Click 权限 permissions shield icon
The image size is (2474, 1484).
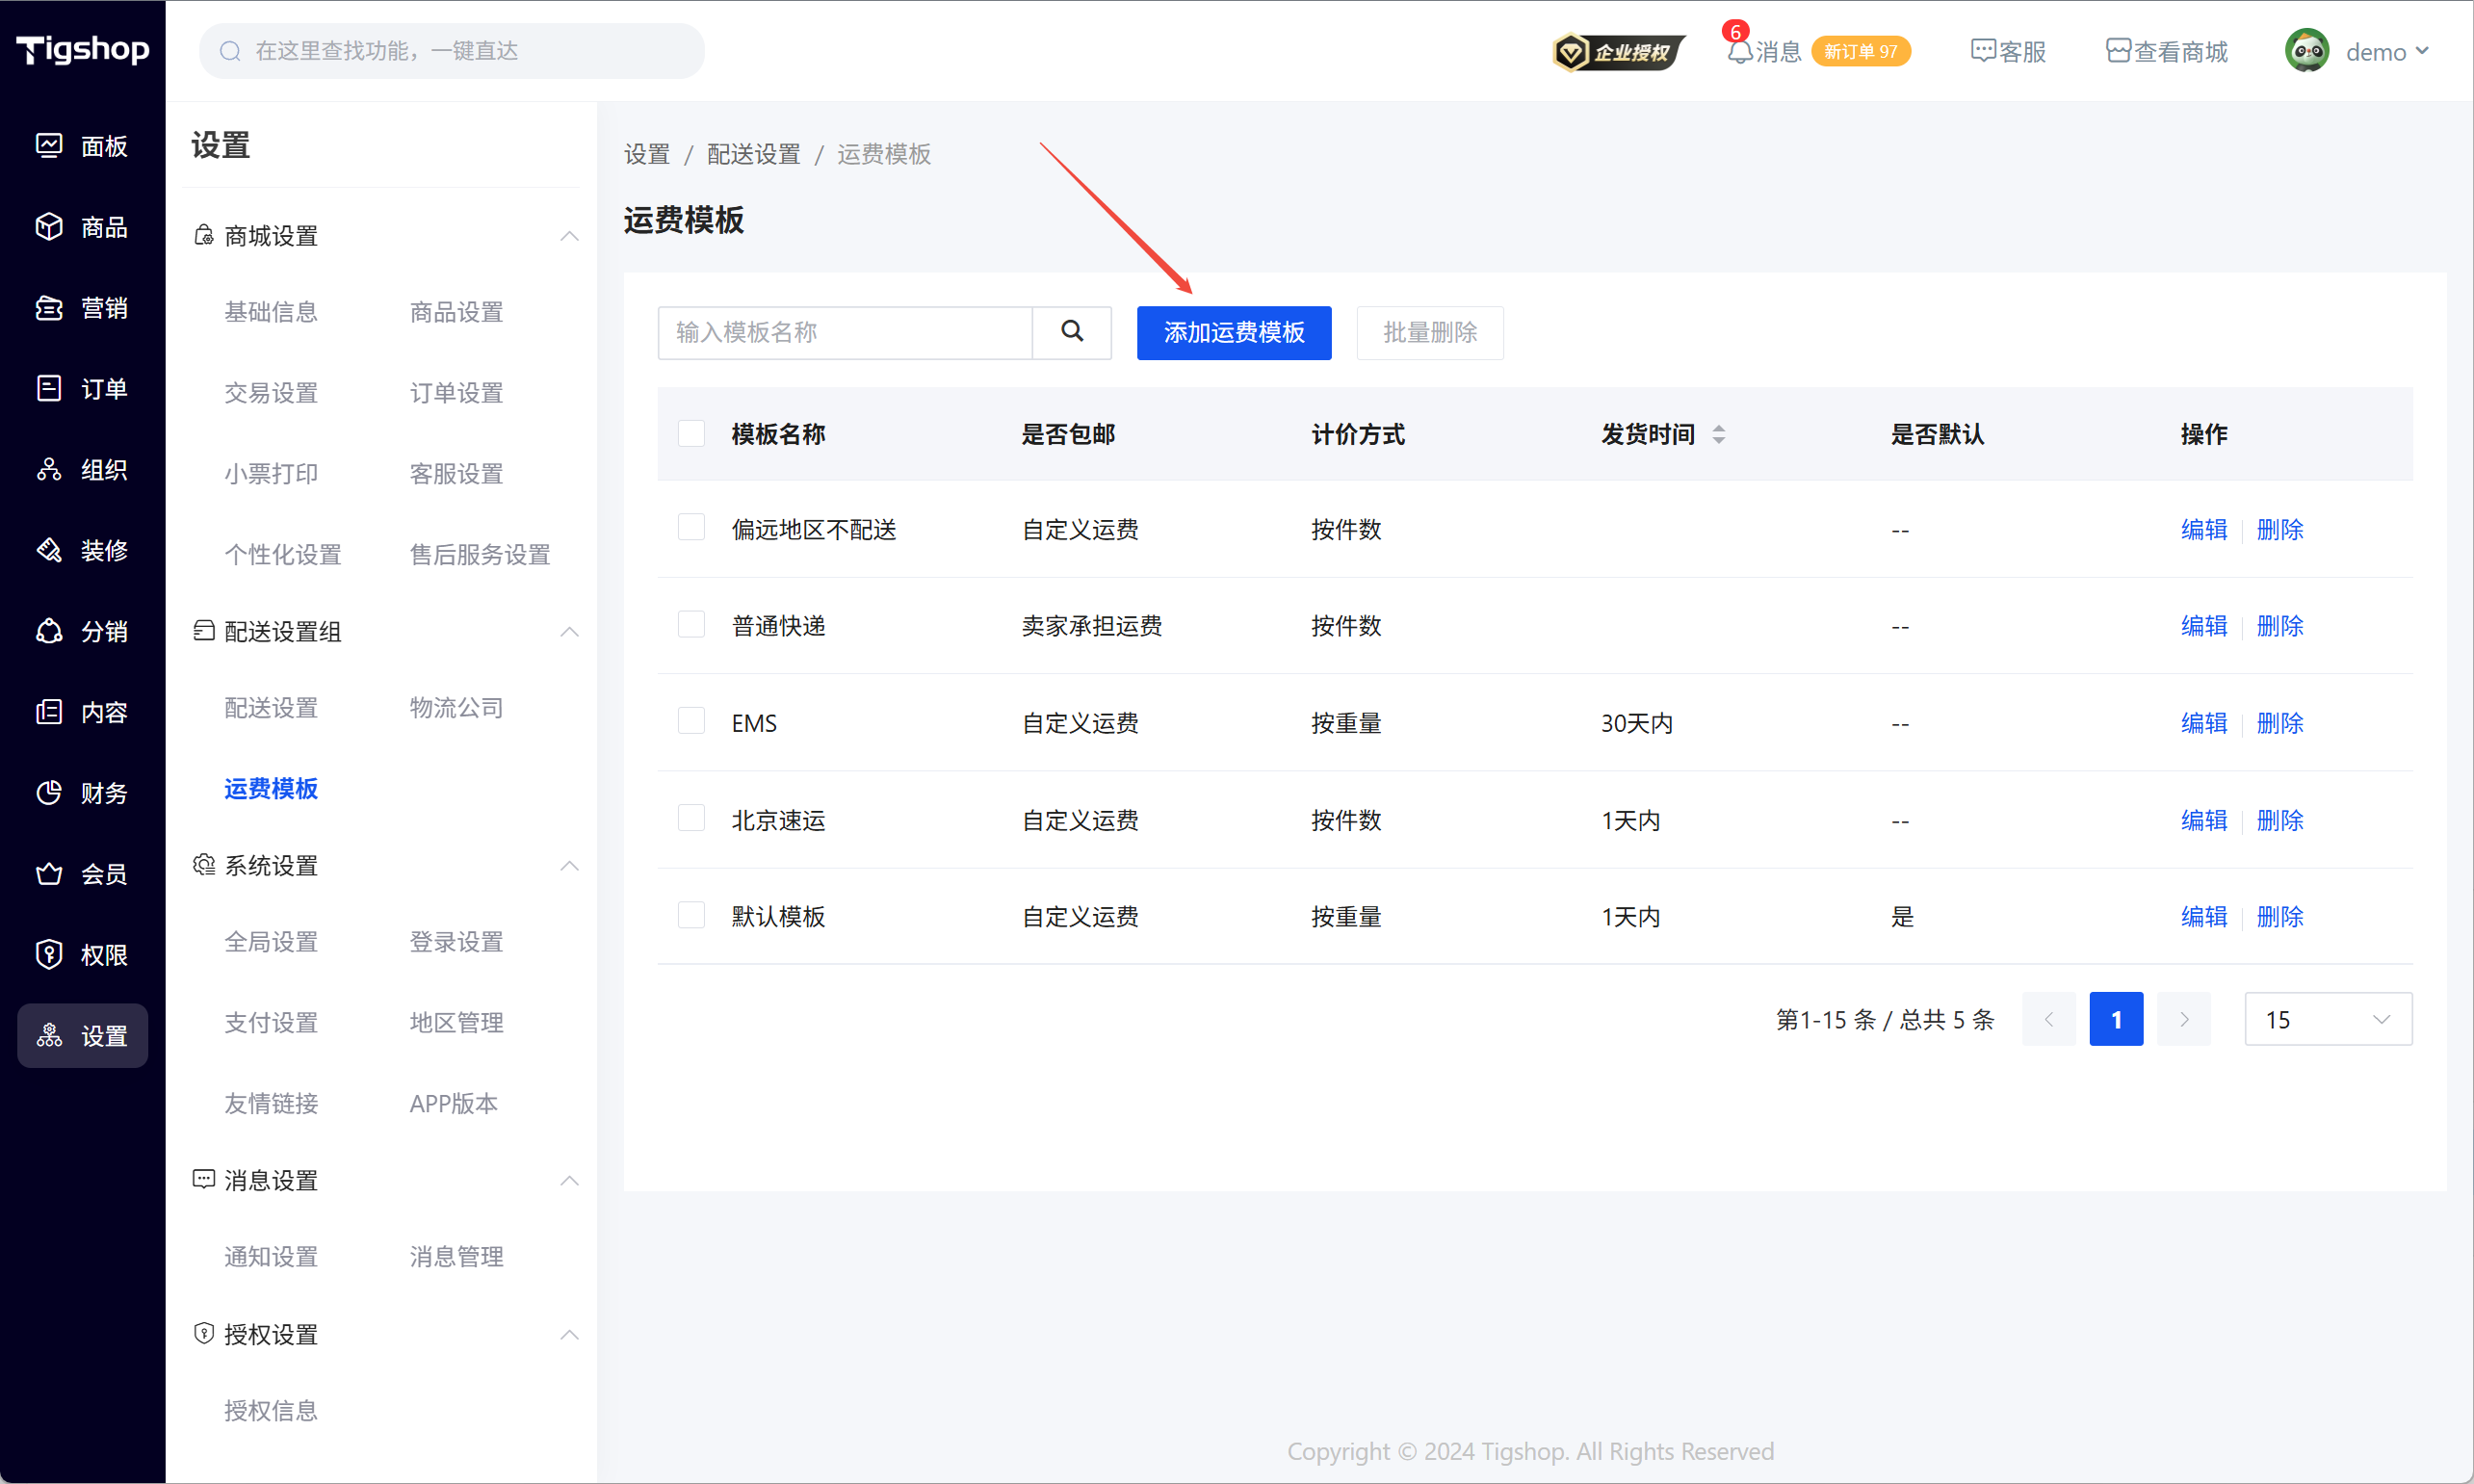tap(49, 955)
